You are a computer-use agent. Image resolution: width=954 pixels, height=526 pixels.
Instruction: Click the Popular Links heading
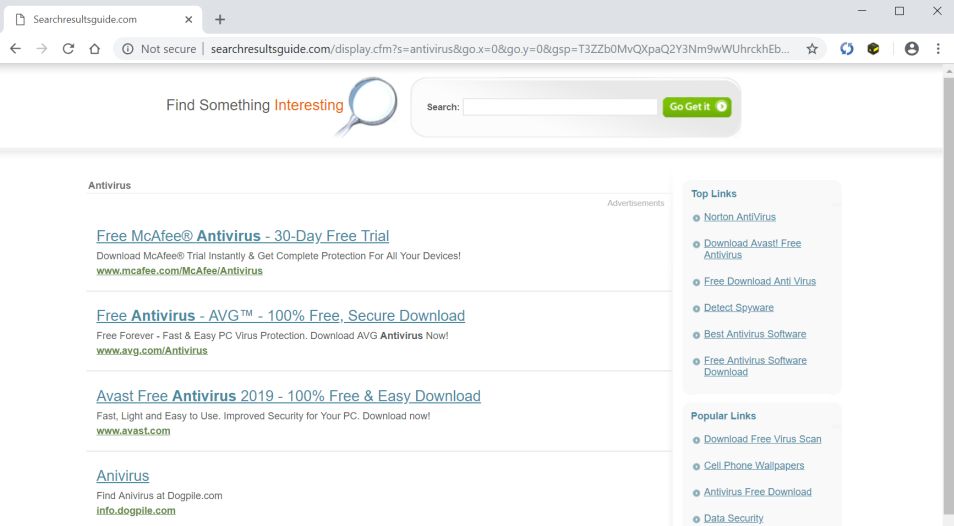tap(723, 416)
